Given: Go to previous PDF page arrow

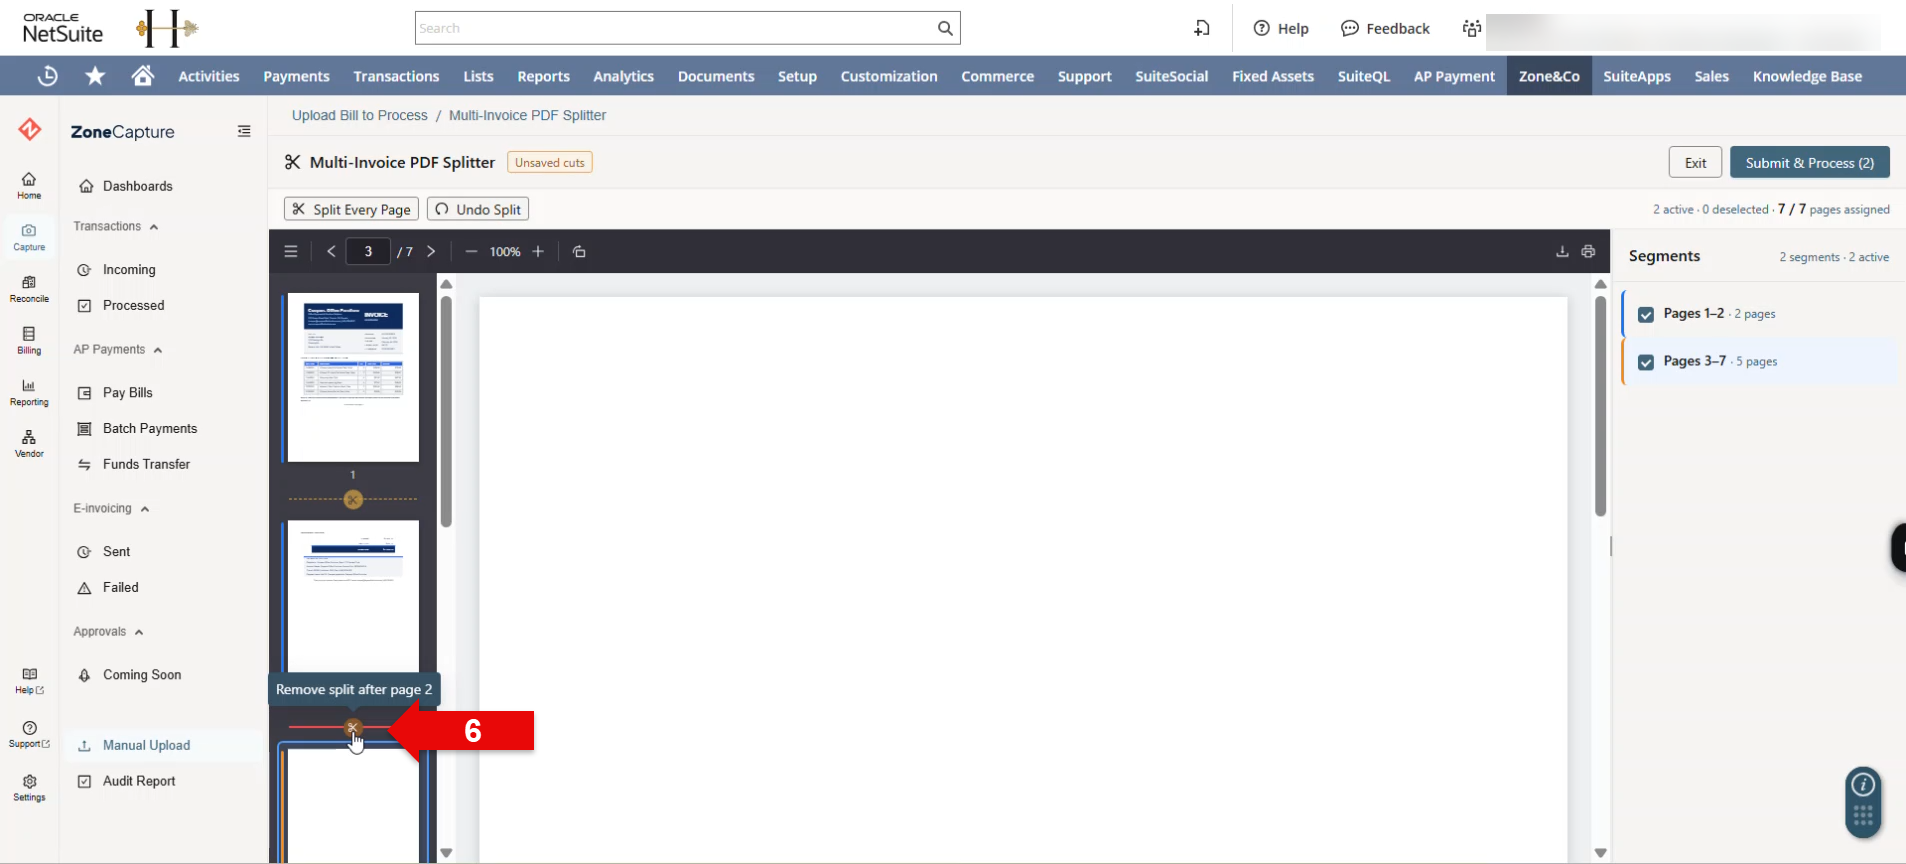Looking at the screenshot, I should click(x=331, y=252).
